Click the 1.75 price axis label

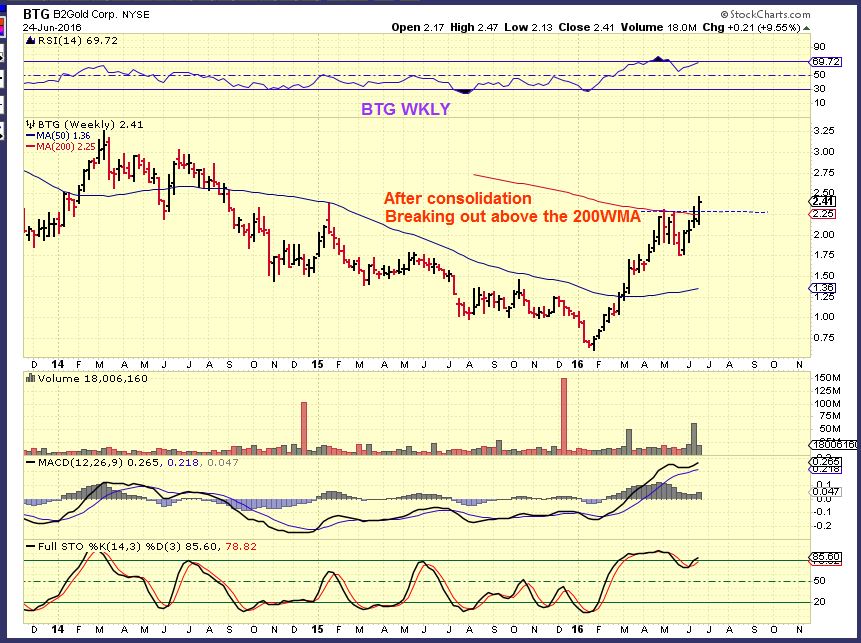tap(824, 255)
